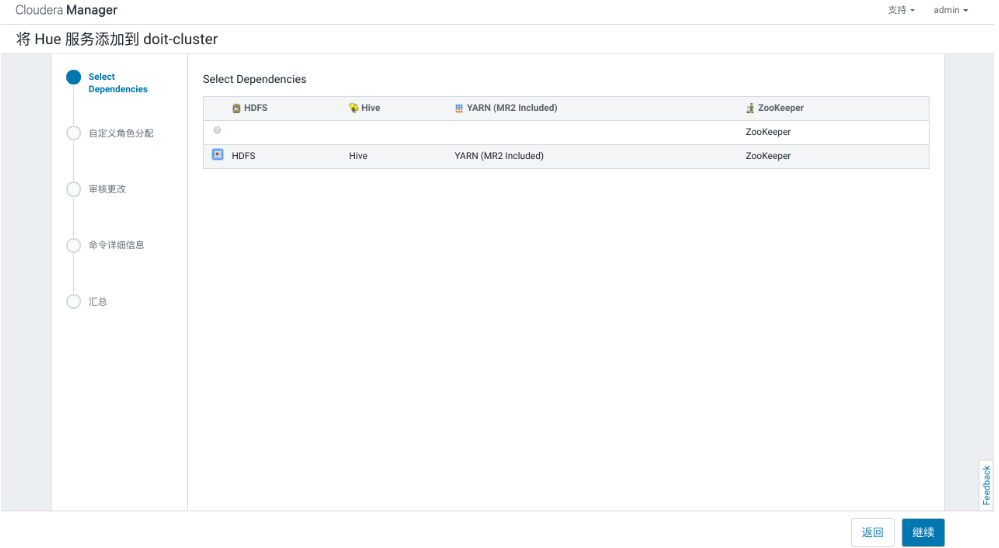This screenshot has width=999, height=548.
Task: Click the YARN icon in table header
Action: click(x=459, y=108)
